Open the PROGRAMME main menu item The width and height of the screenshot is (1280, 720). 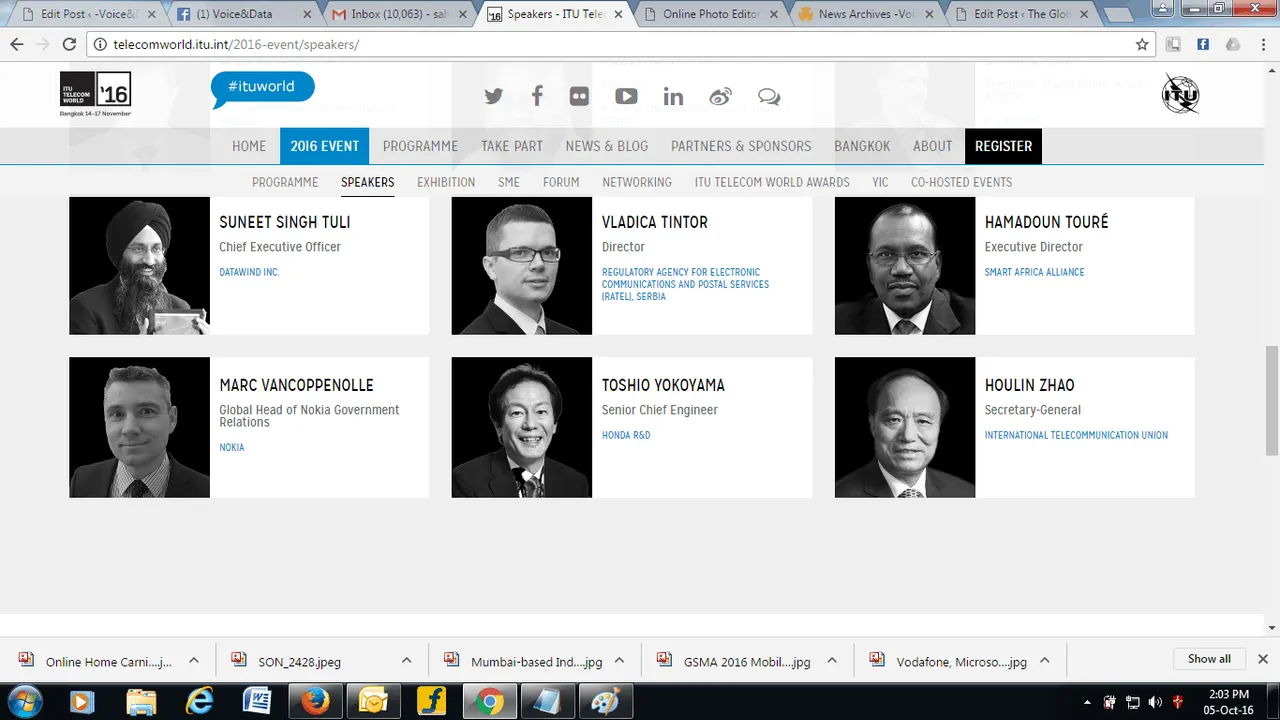(420, 146)
